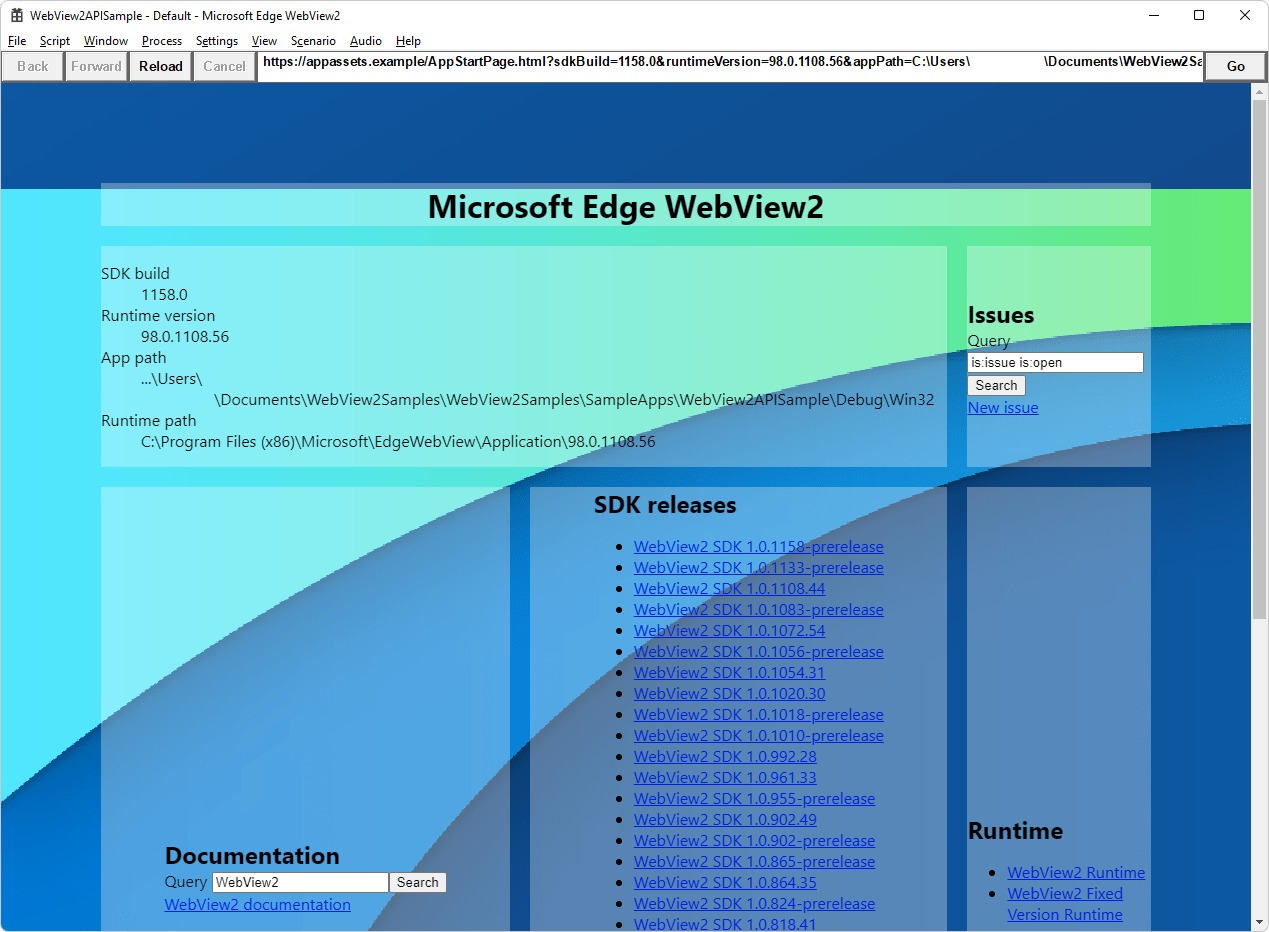This screenshot has width=1269, height=932.
Task: Click the Search button in the Issues panel
Action: click(996, 385)
